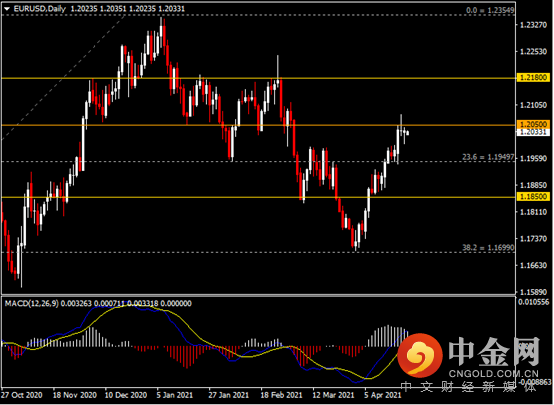Image resolution: width=554 pixels, height=405 pixels.
Task: Select the 1.18500 horizontal line price label
Action: tap(533, 196)
